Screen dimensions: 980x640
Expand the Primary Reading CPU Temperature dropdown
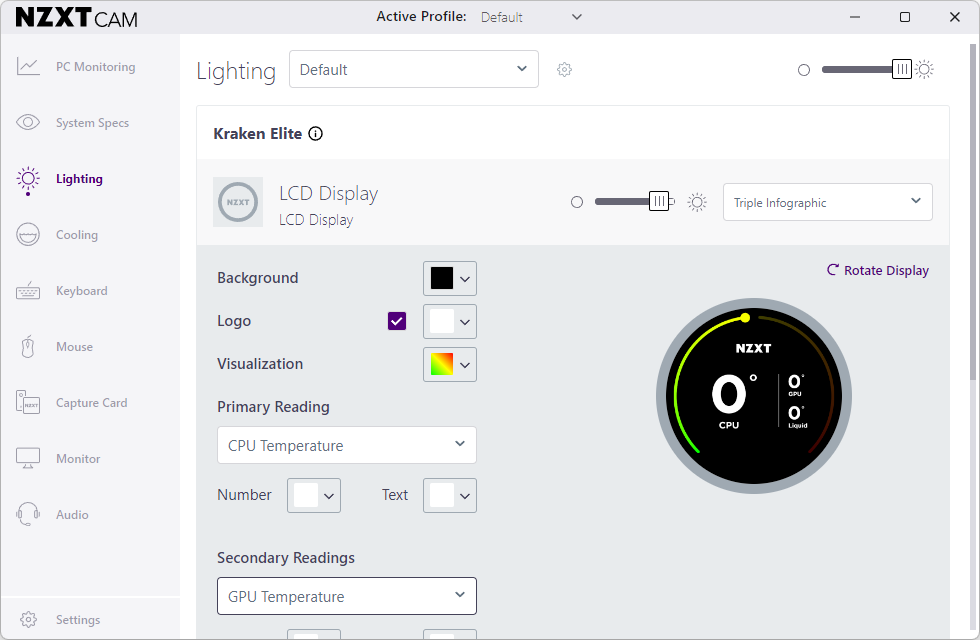346,445
